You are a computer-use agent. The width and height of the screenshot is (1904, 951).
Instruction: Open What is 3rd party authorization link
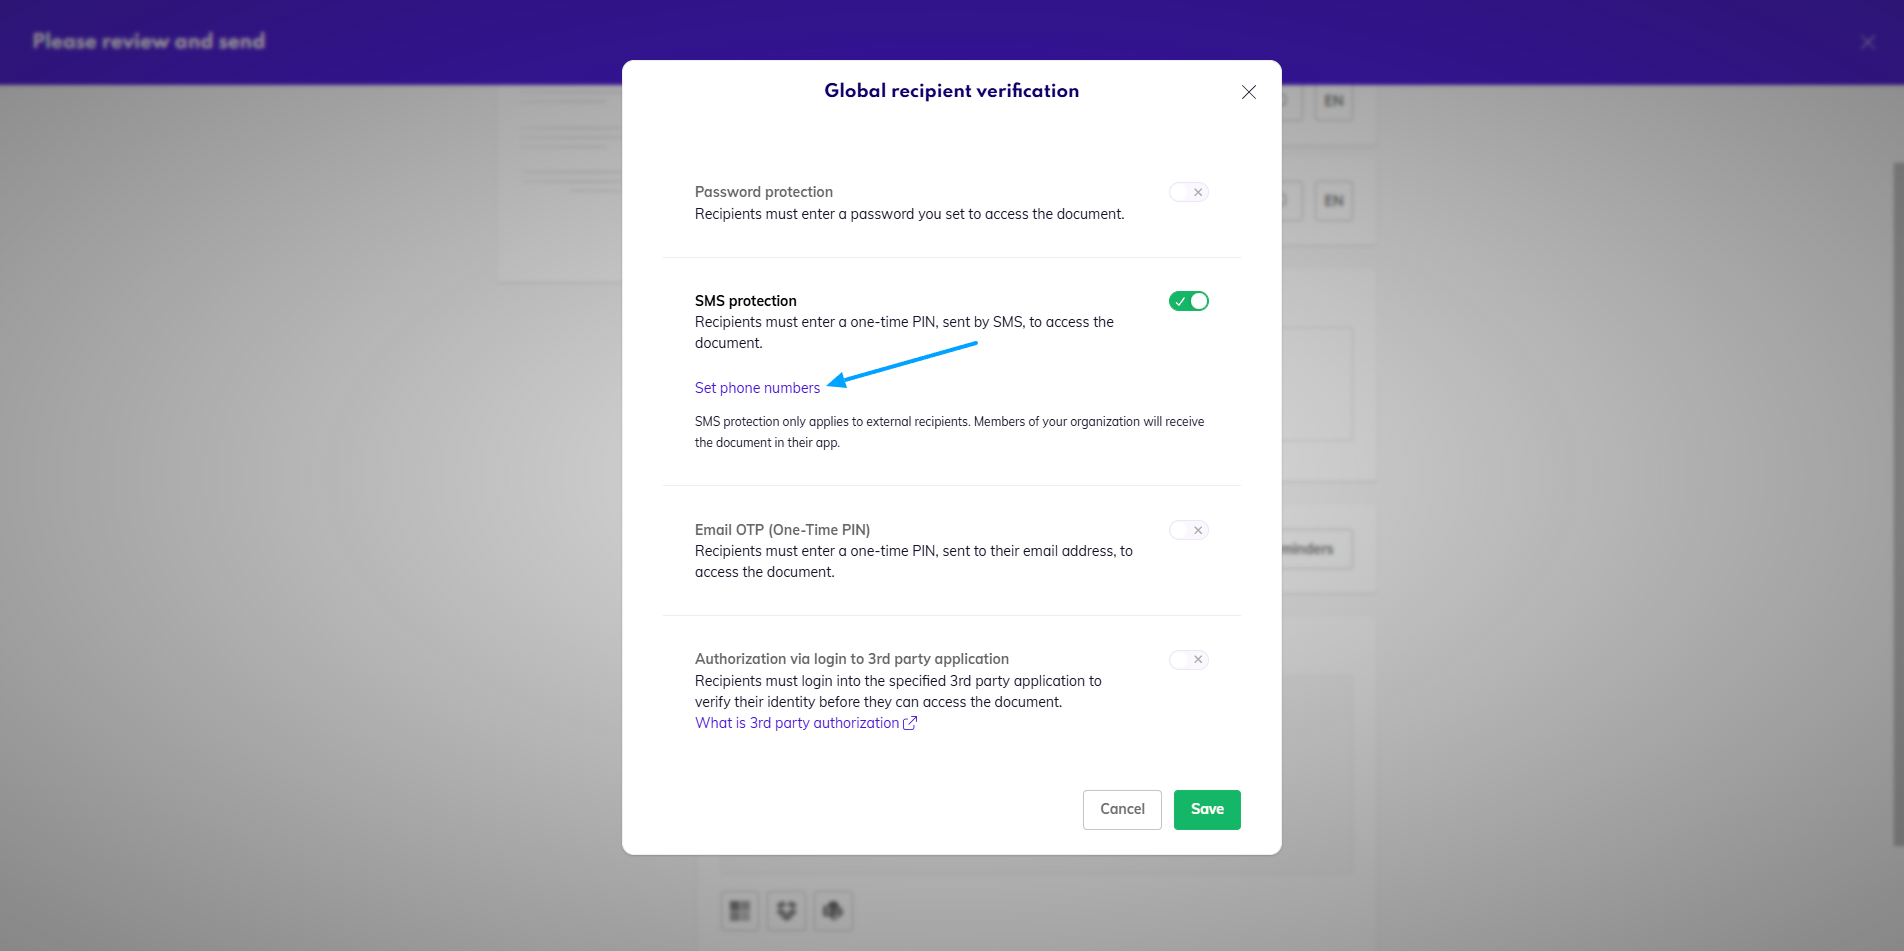click(796, 723)
